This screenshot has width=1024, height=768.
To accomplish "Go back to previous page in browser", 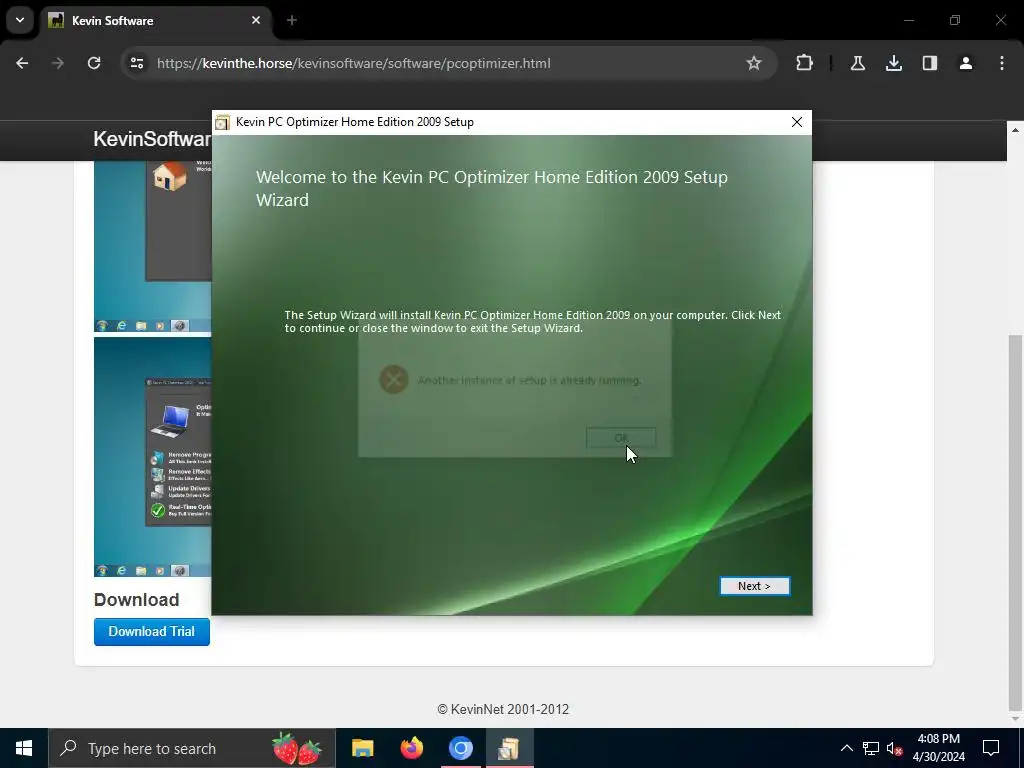I will tap(22, 63).
